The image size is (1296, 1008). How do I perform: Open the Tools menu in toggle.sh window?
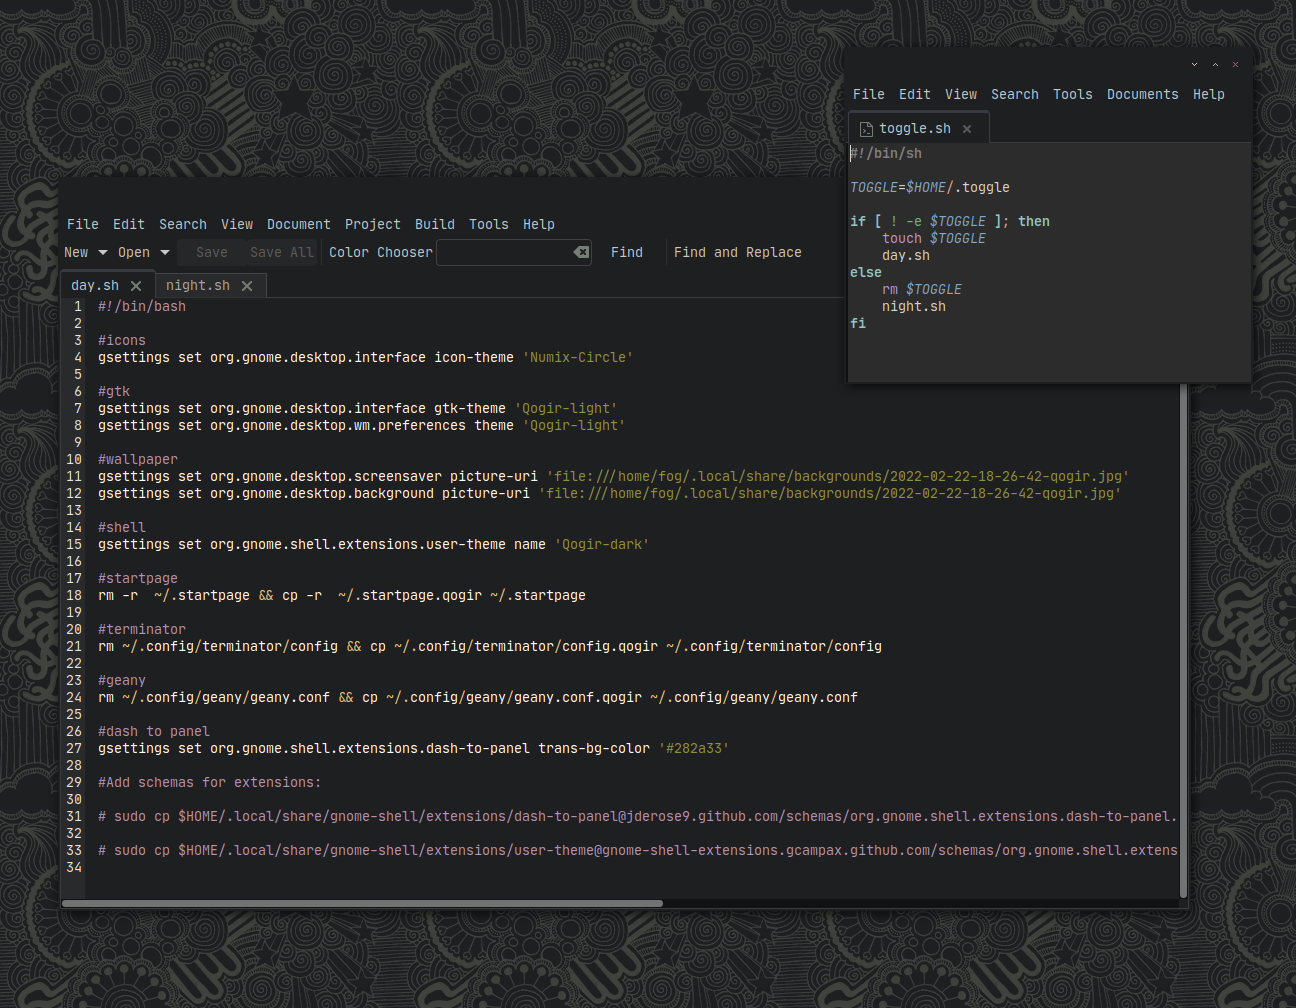1073,95
